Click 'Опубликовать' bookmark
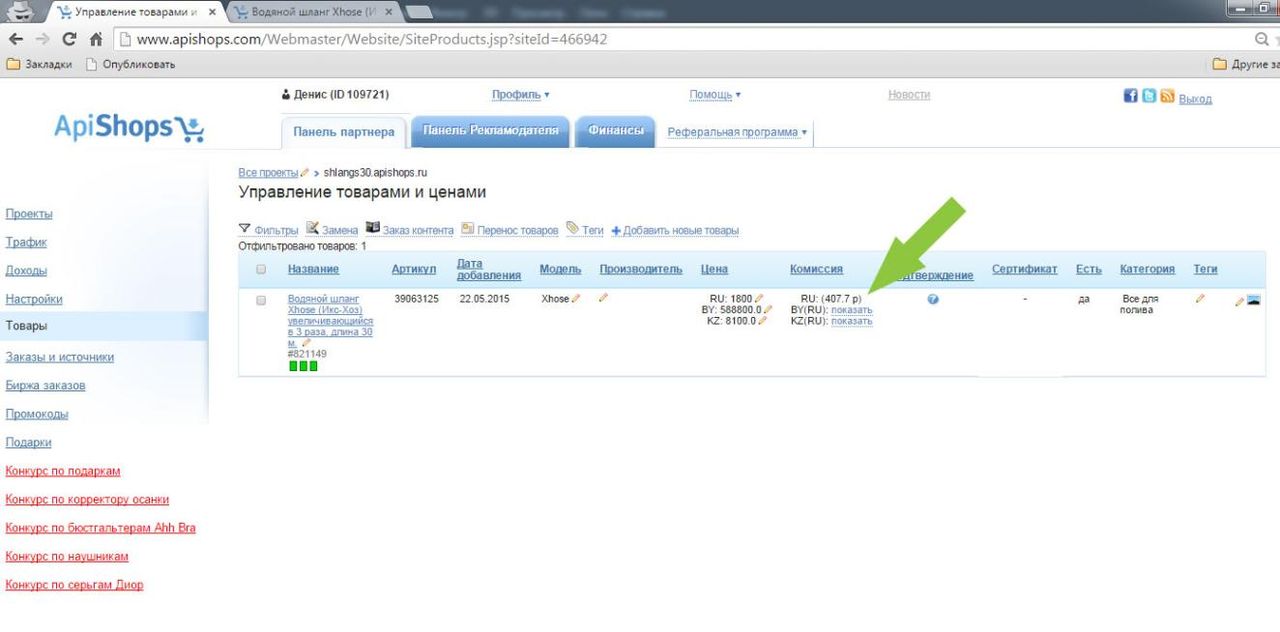Viewport: 1280px width, 632px height. (x=131, y=64)
